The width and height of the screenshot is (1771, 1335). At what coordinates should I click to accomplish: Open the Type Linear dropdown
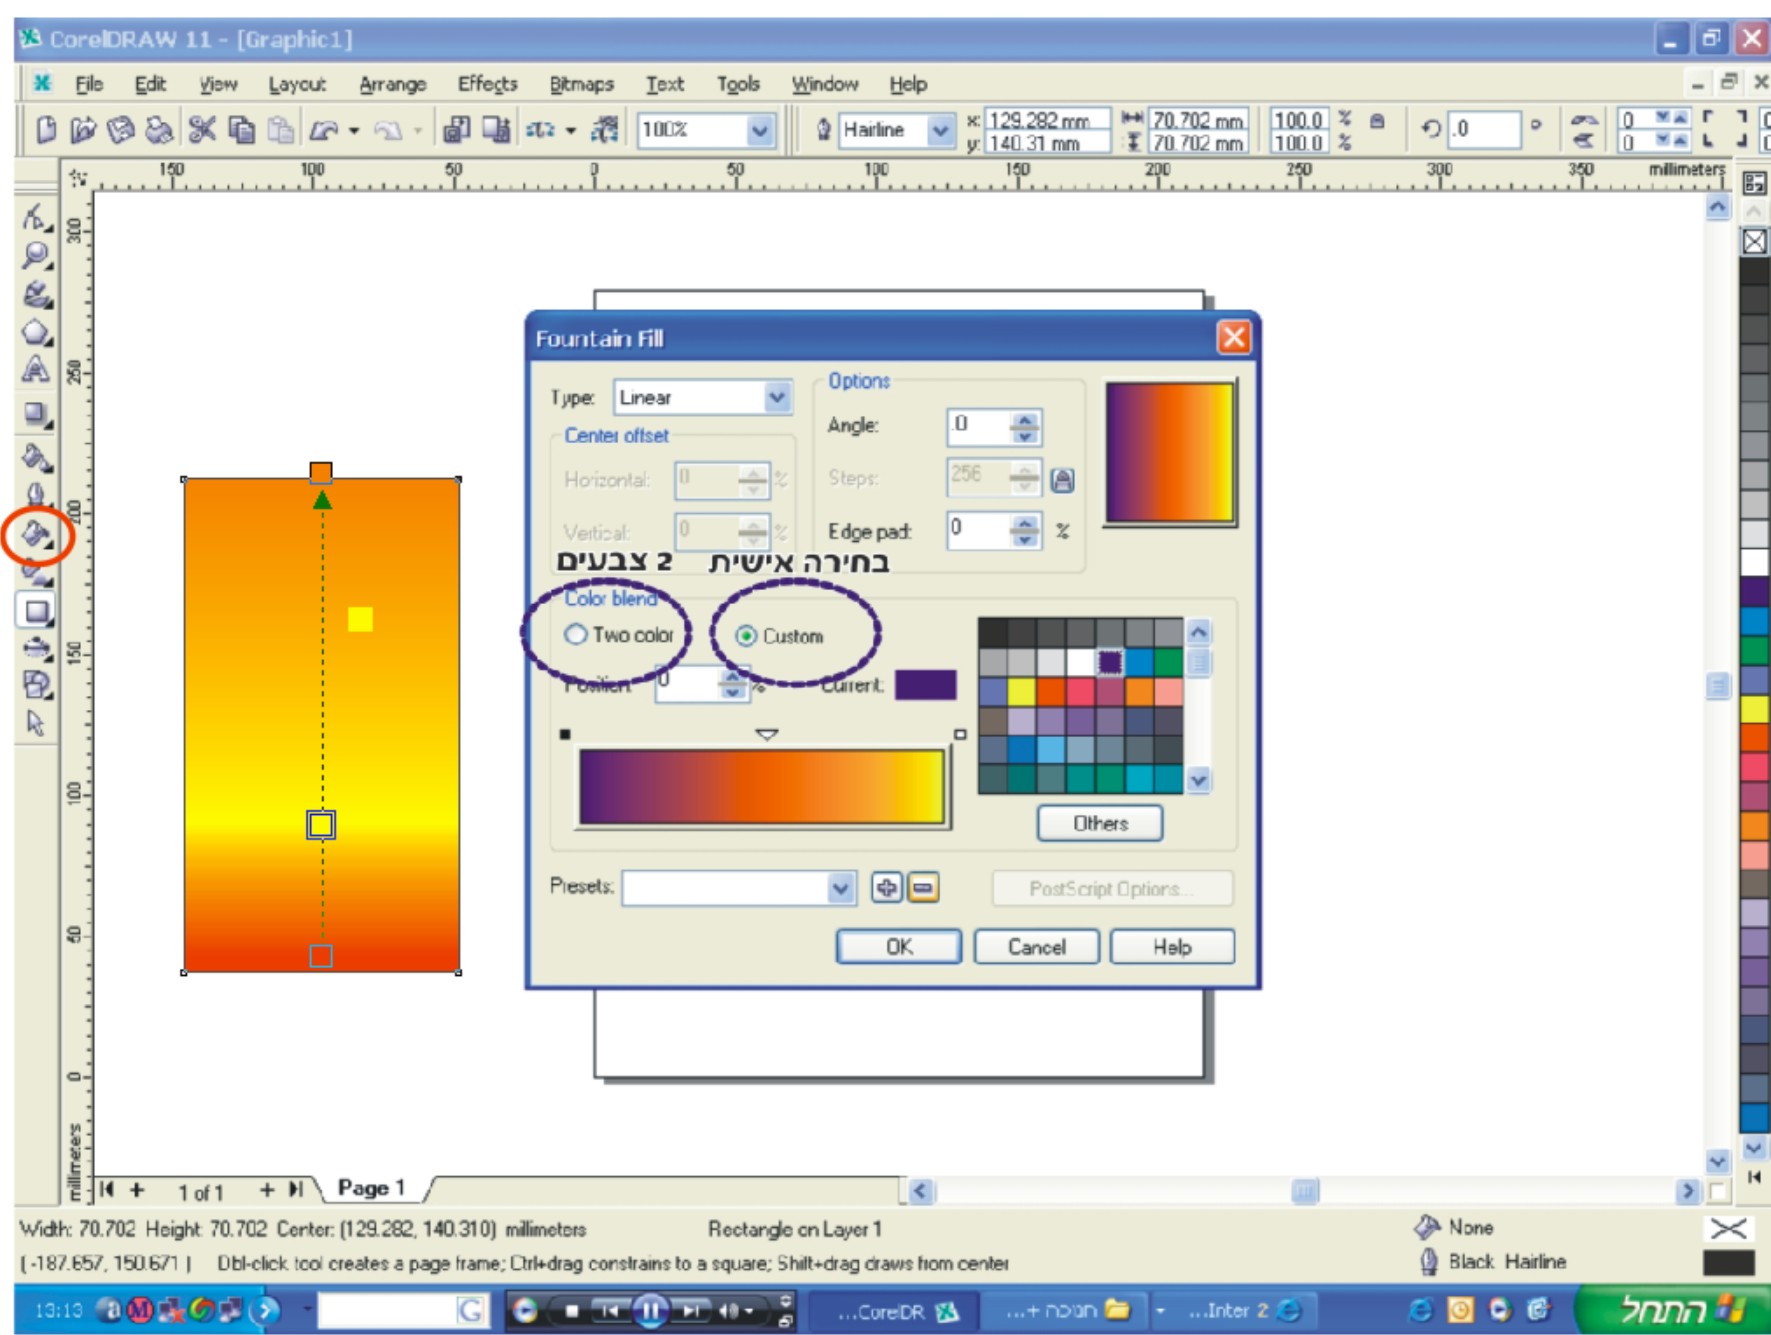click(x=777, y=397)
